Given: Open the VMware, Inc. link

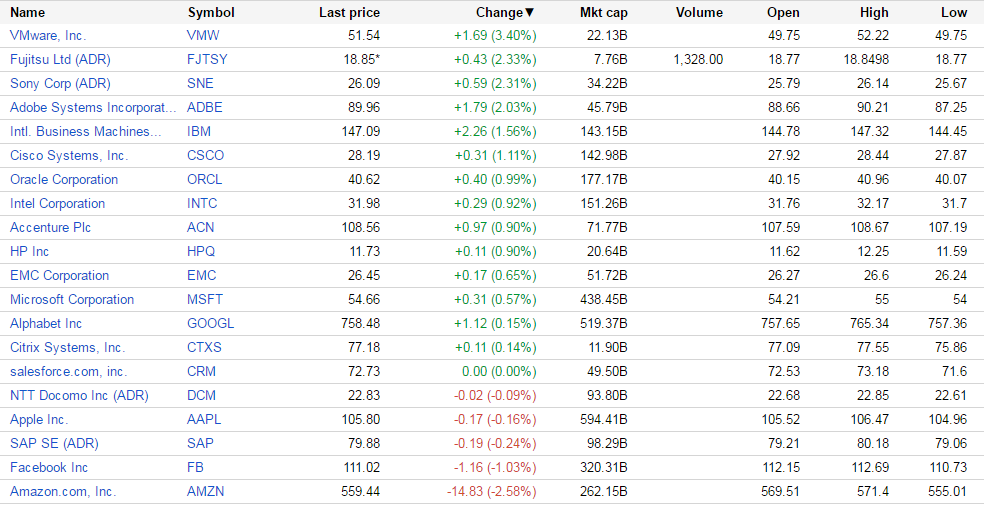Looking at the screenshot, I should 48,35.
